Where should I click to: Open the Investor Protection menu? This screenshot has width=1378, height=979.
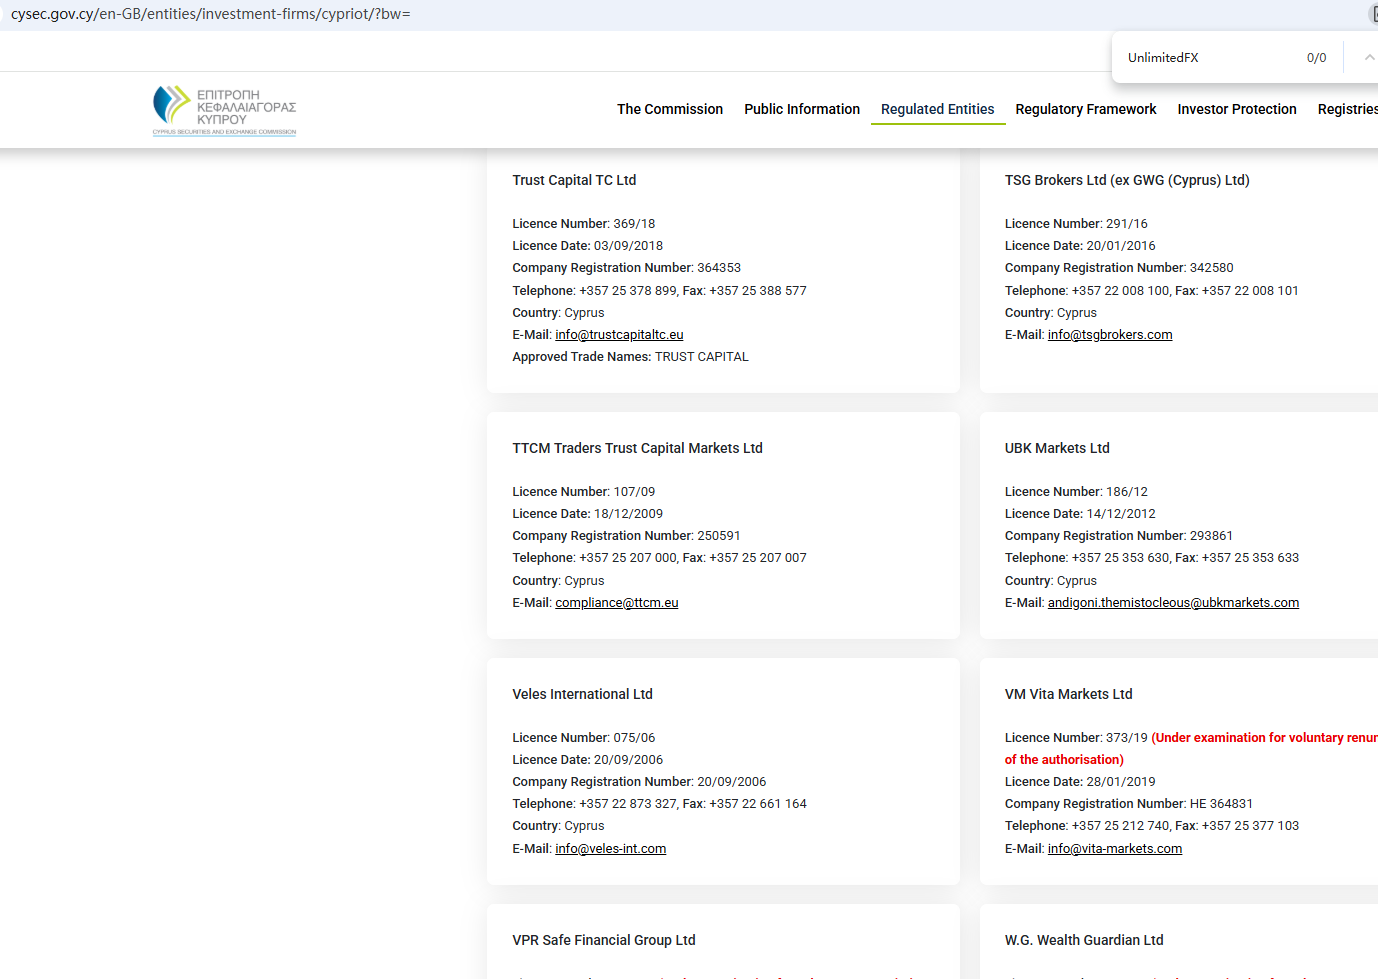pyautogui.click(x=1236, y=109)
